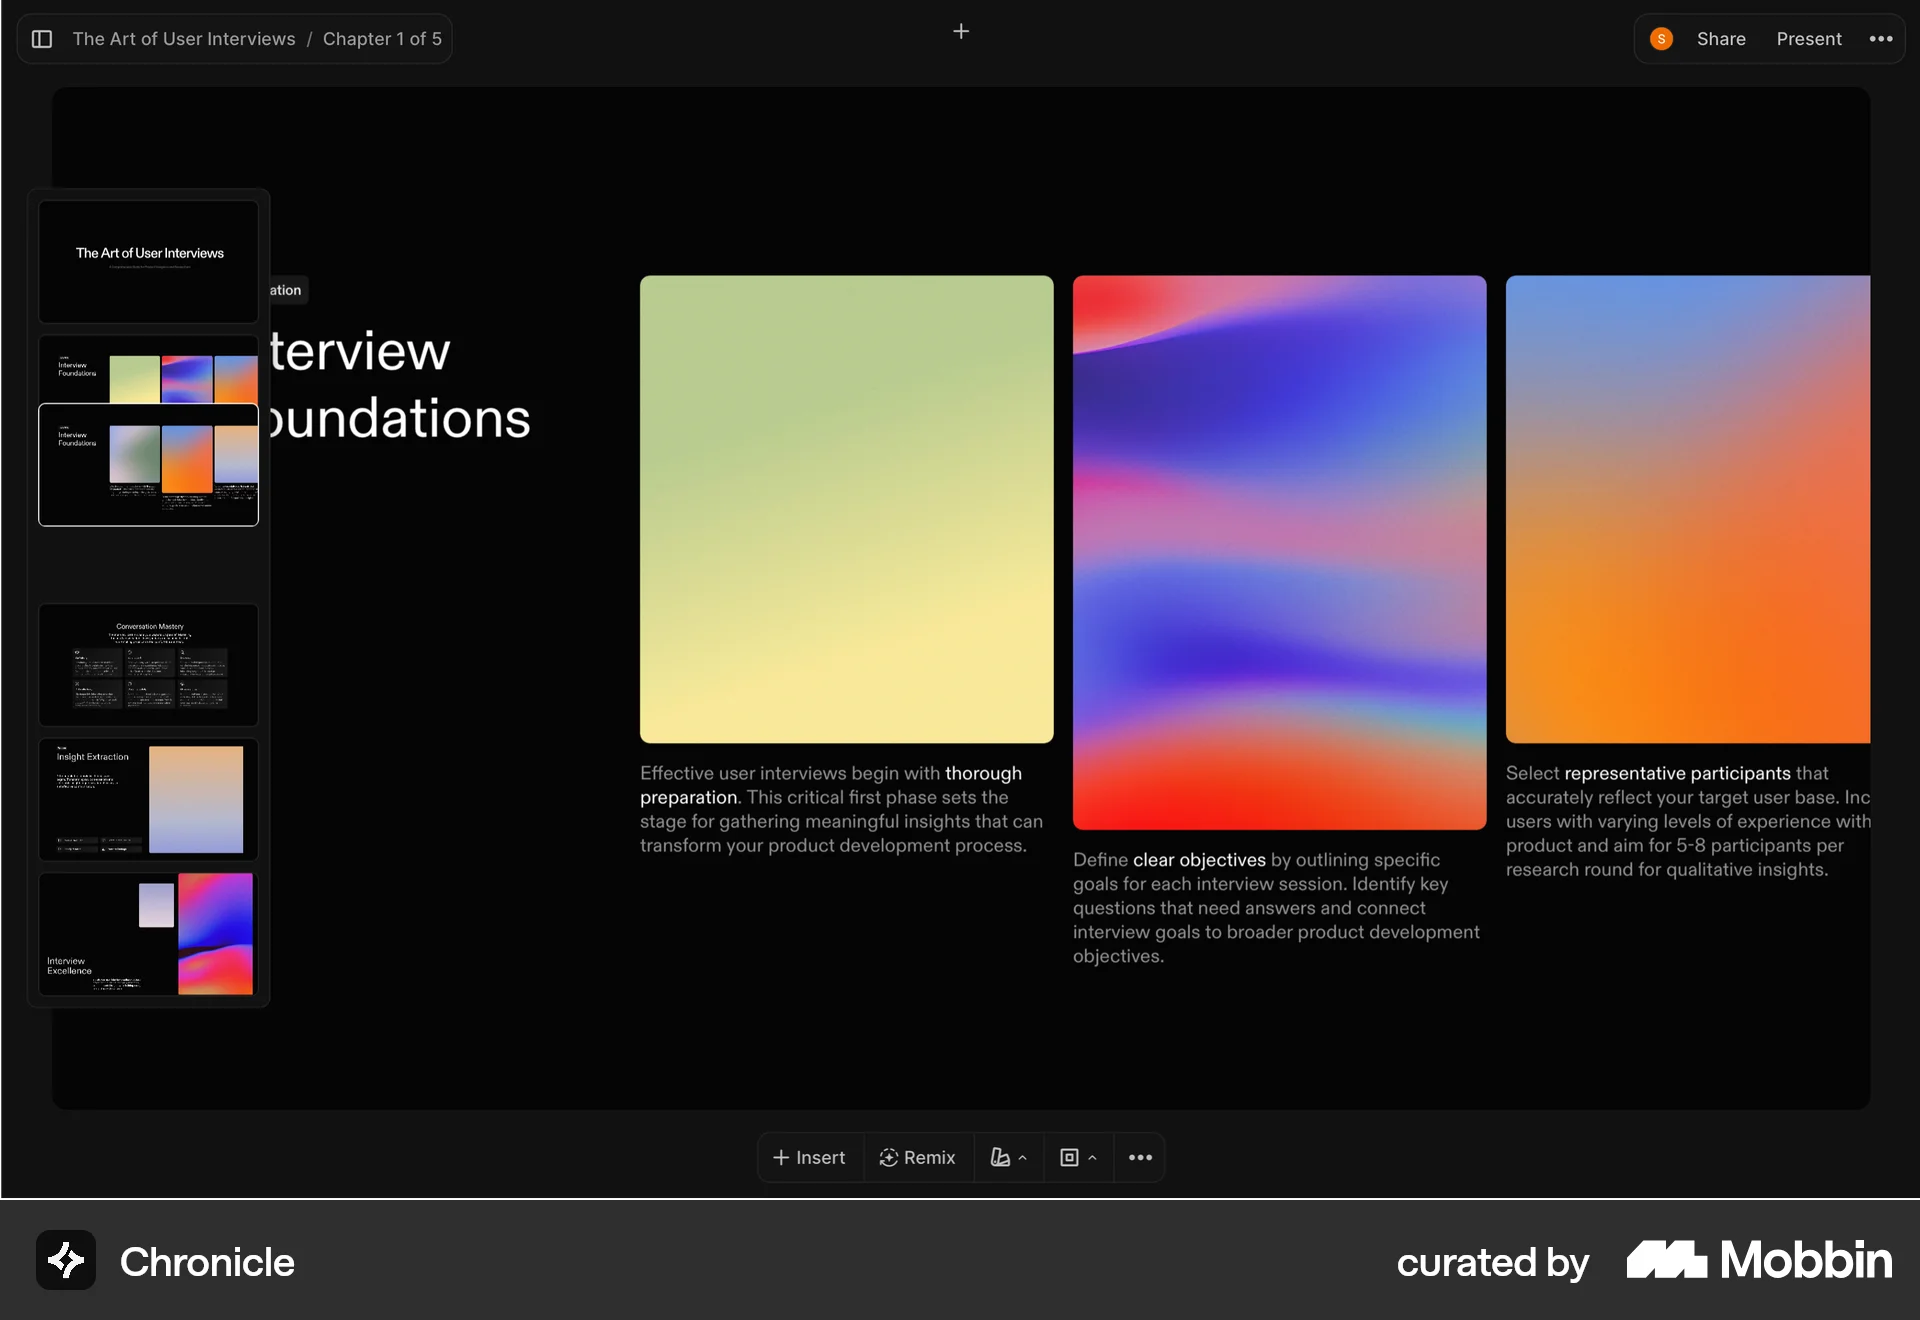1920x1320 pixels.
Task: Click the layout frame icon in bottom toolbar
Action: [x=1070, y=1157]
